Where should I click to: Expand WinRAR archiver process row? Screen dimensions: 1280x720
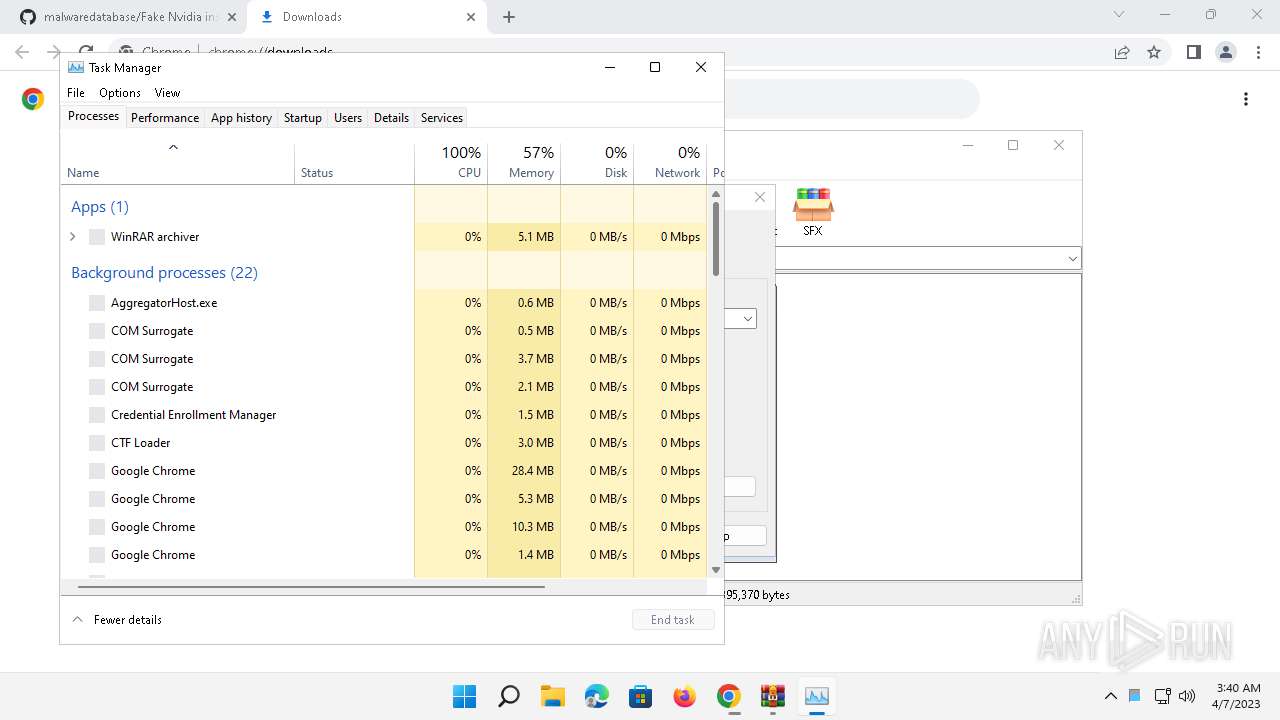[73, 237]
